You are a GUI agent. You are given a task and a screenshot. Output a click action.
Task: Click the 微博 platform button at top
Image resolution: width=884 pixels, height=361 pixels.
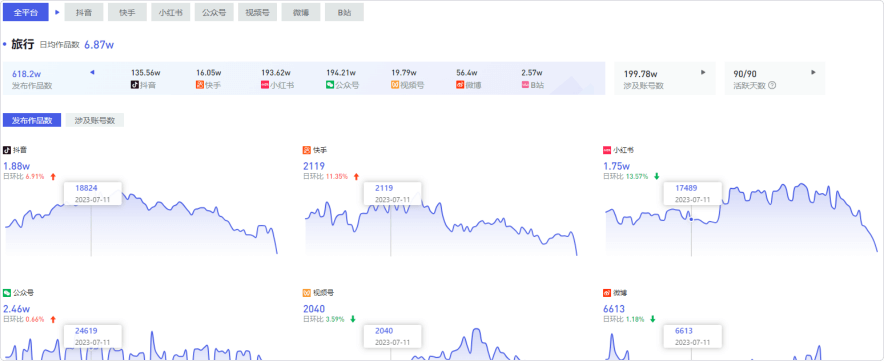(300, 12)
